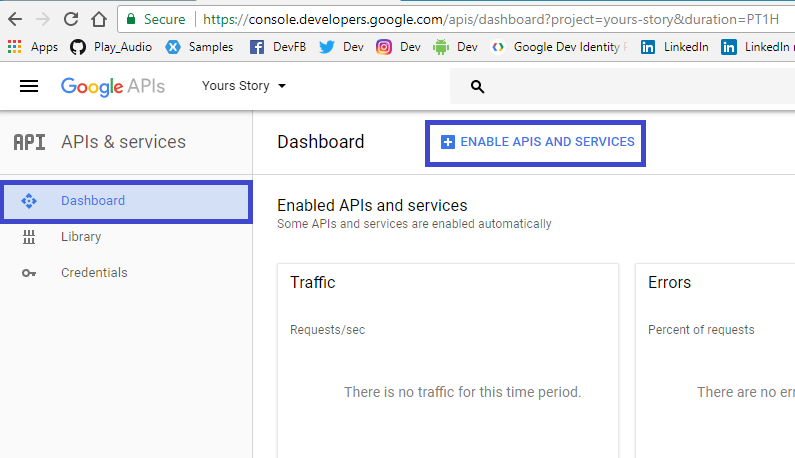The height and width of the screenshot is (458, 795).
Task: Open the Twitter Dev bookmark
Action: [x=341, y=47]
